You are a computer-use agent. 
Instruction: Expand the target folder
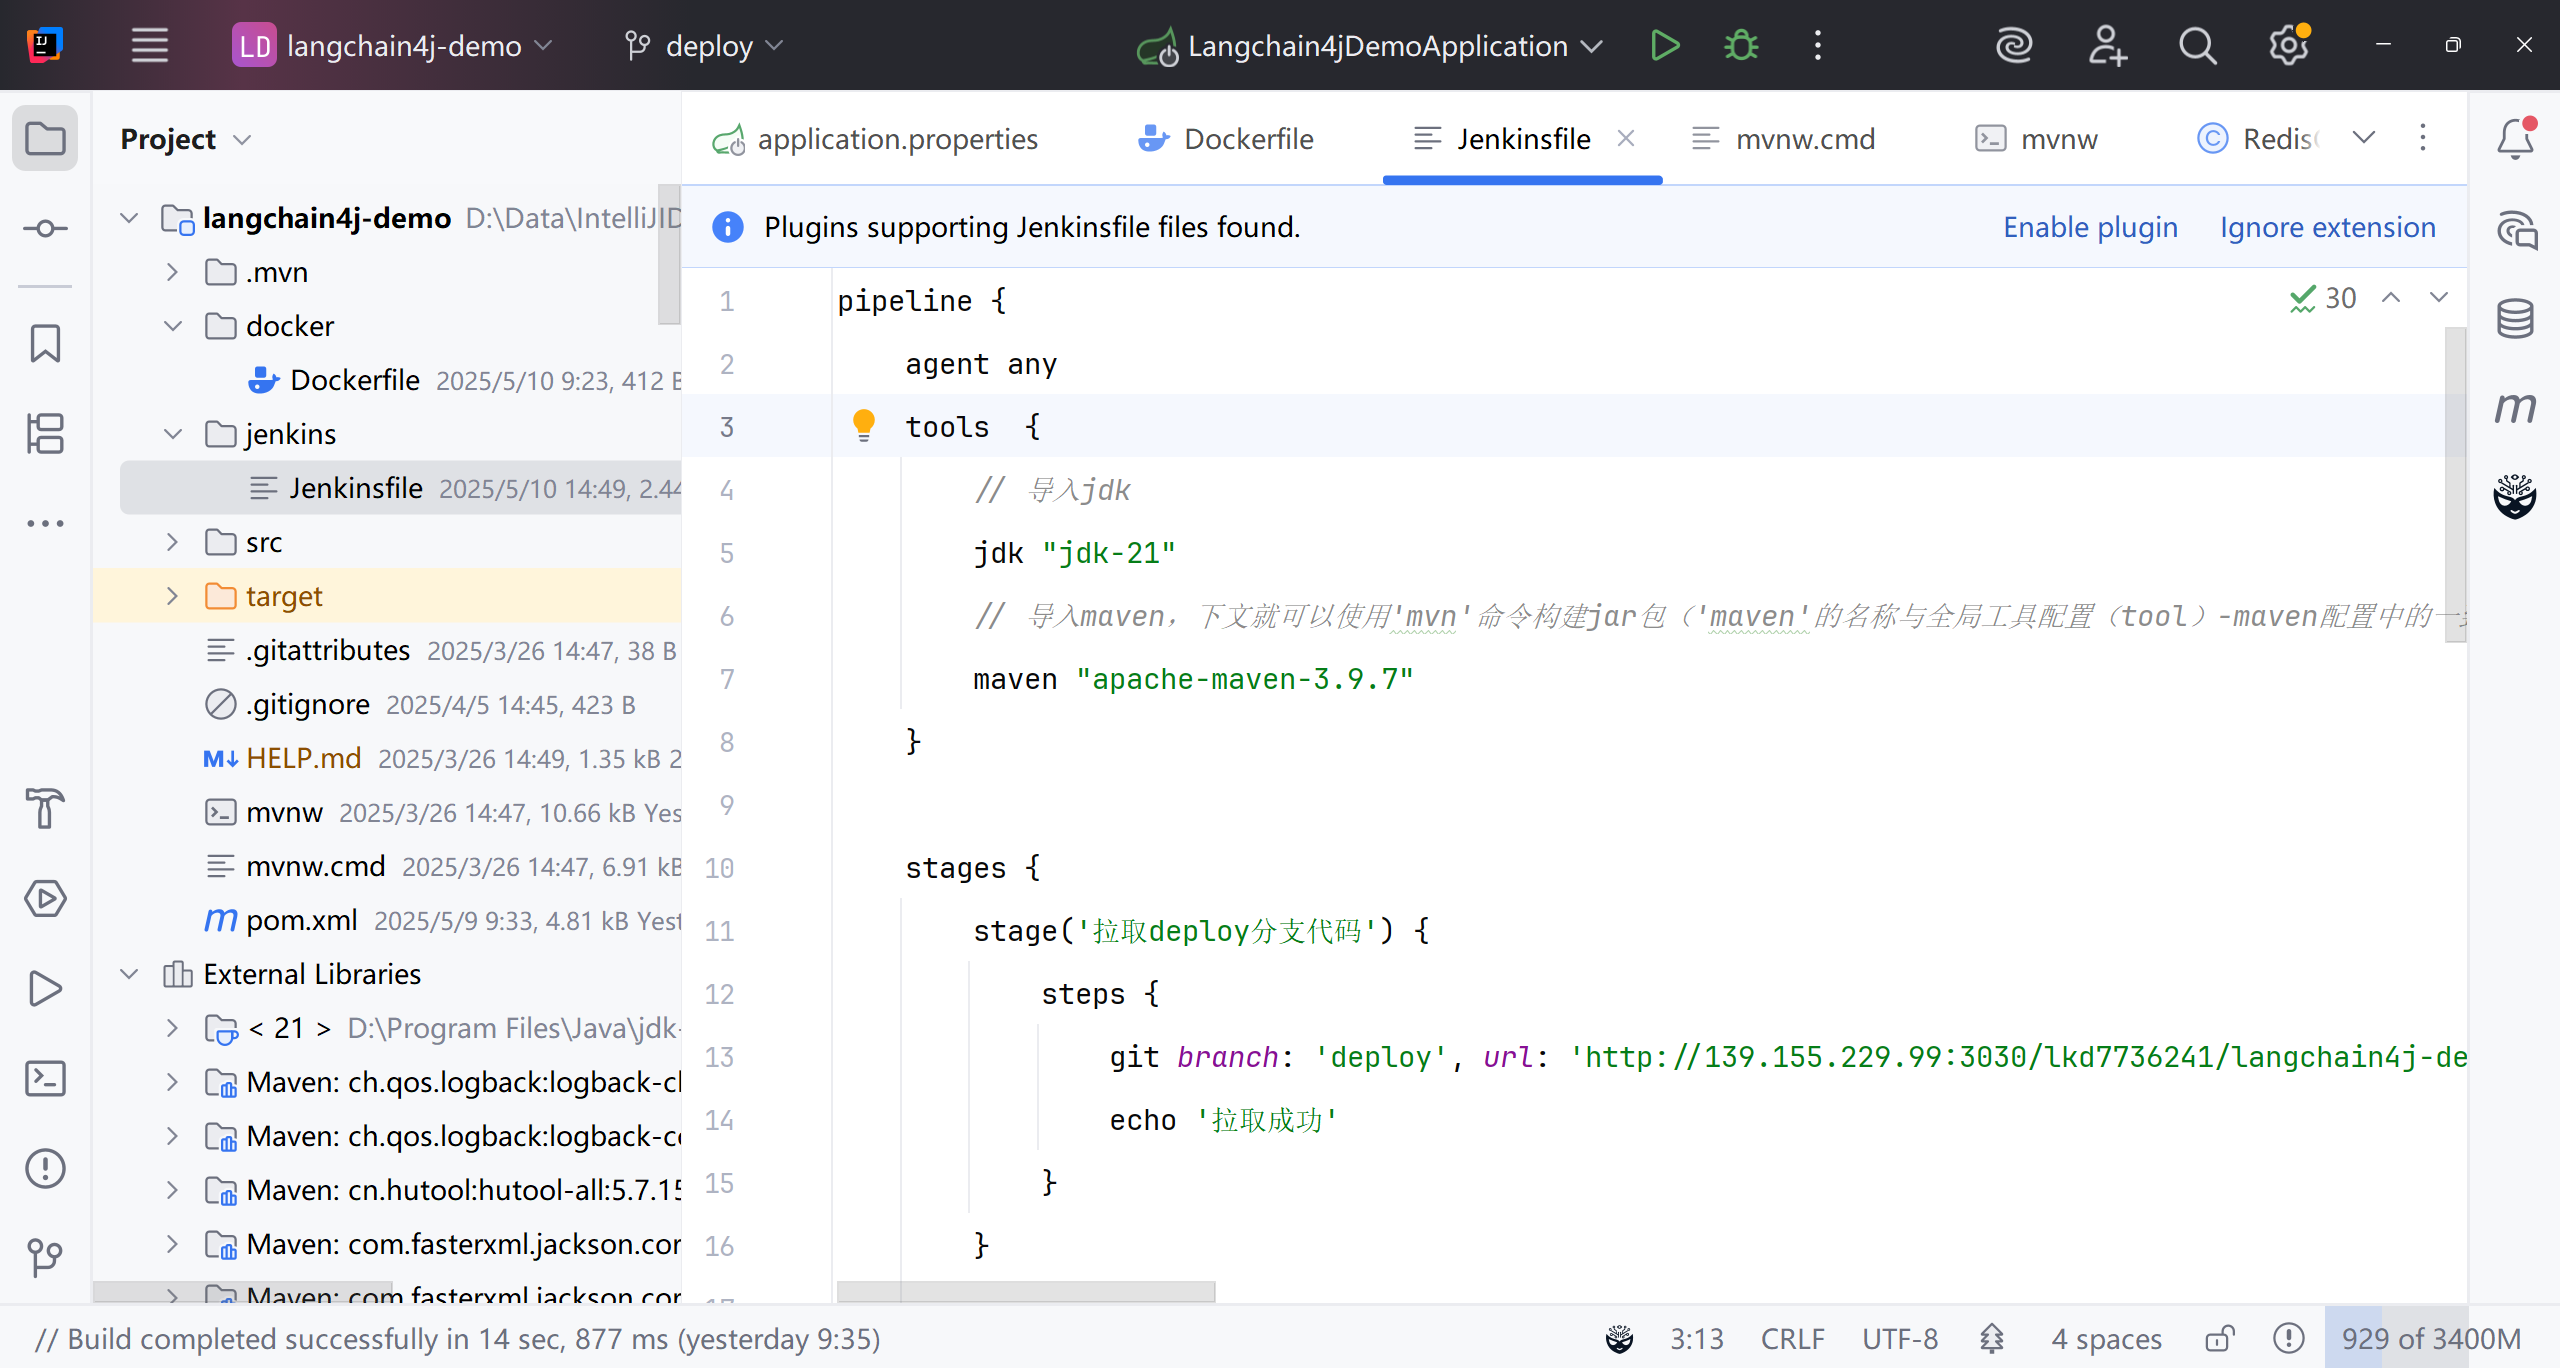click(x=172, y=597)
